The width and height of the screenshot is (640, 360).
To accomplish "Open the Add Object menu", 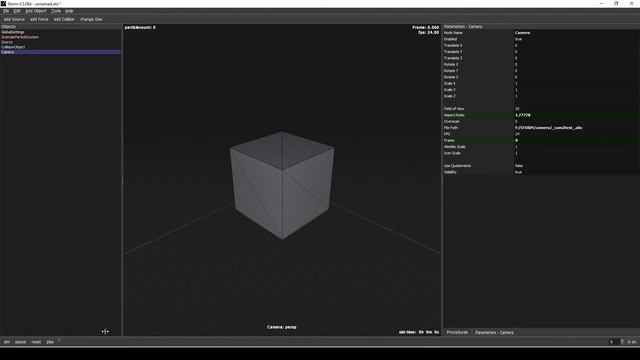I will pos(36,11).
